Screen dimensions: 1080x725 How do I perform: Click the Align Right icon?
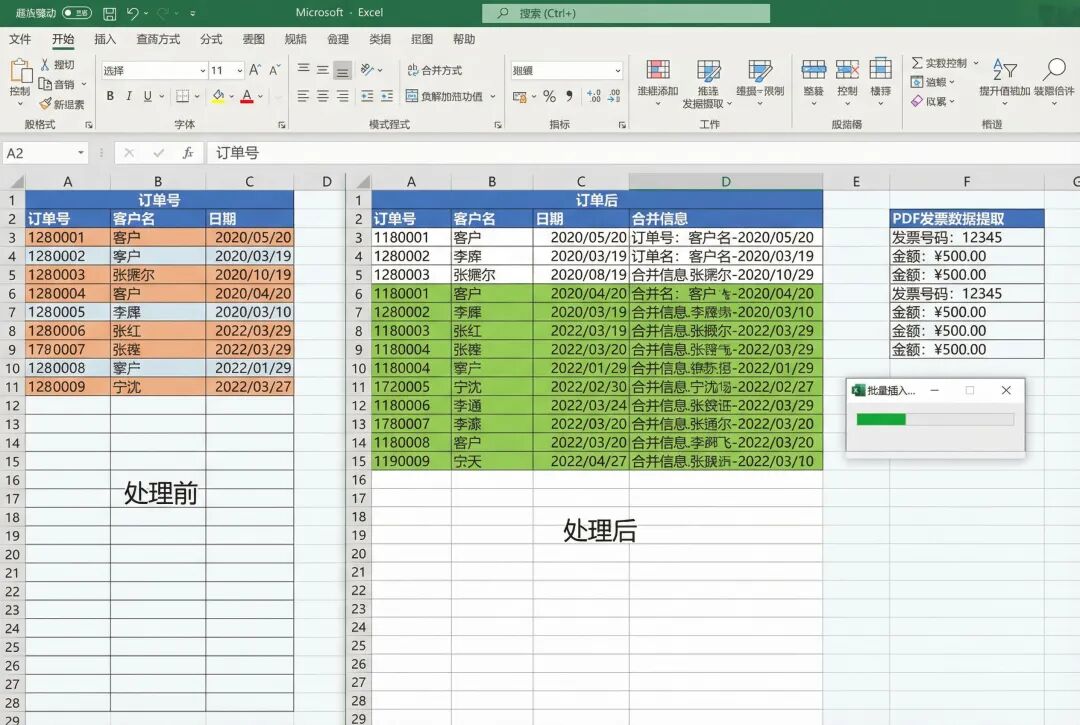pyautogui.click(x=342, y=96)
